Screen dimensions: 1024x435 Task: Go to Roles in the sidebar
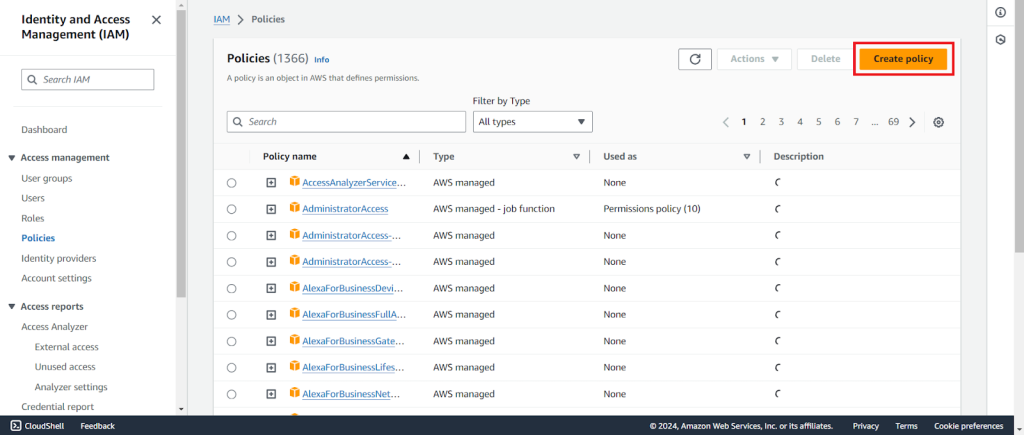coord(33,218)
